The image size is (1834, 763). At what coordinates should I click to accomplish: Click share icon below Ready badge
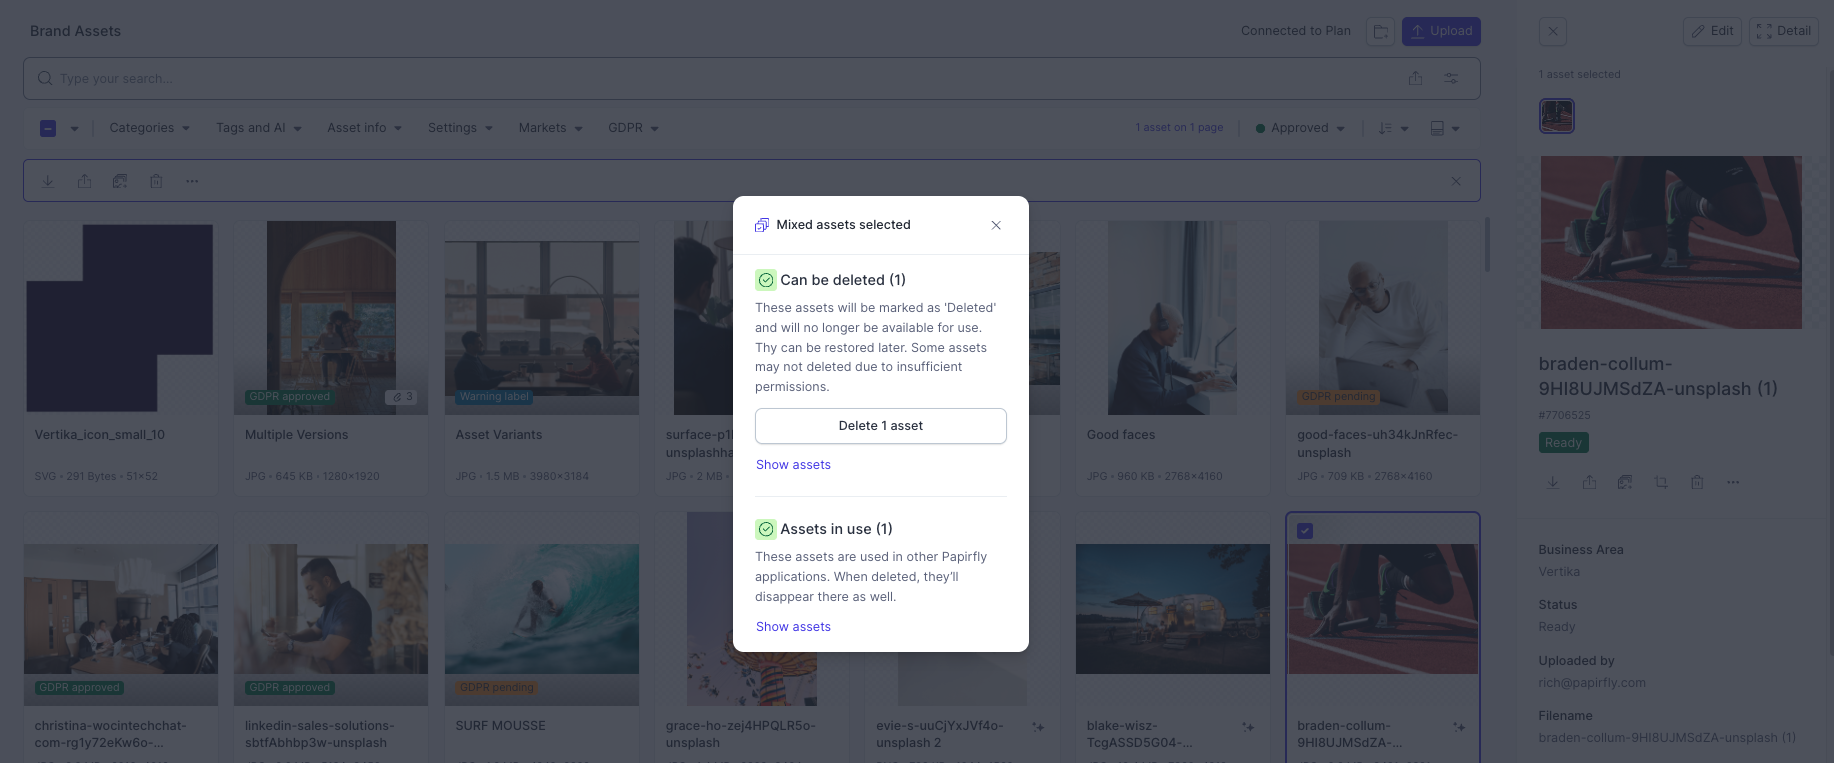1589,482
